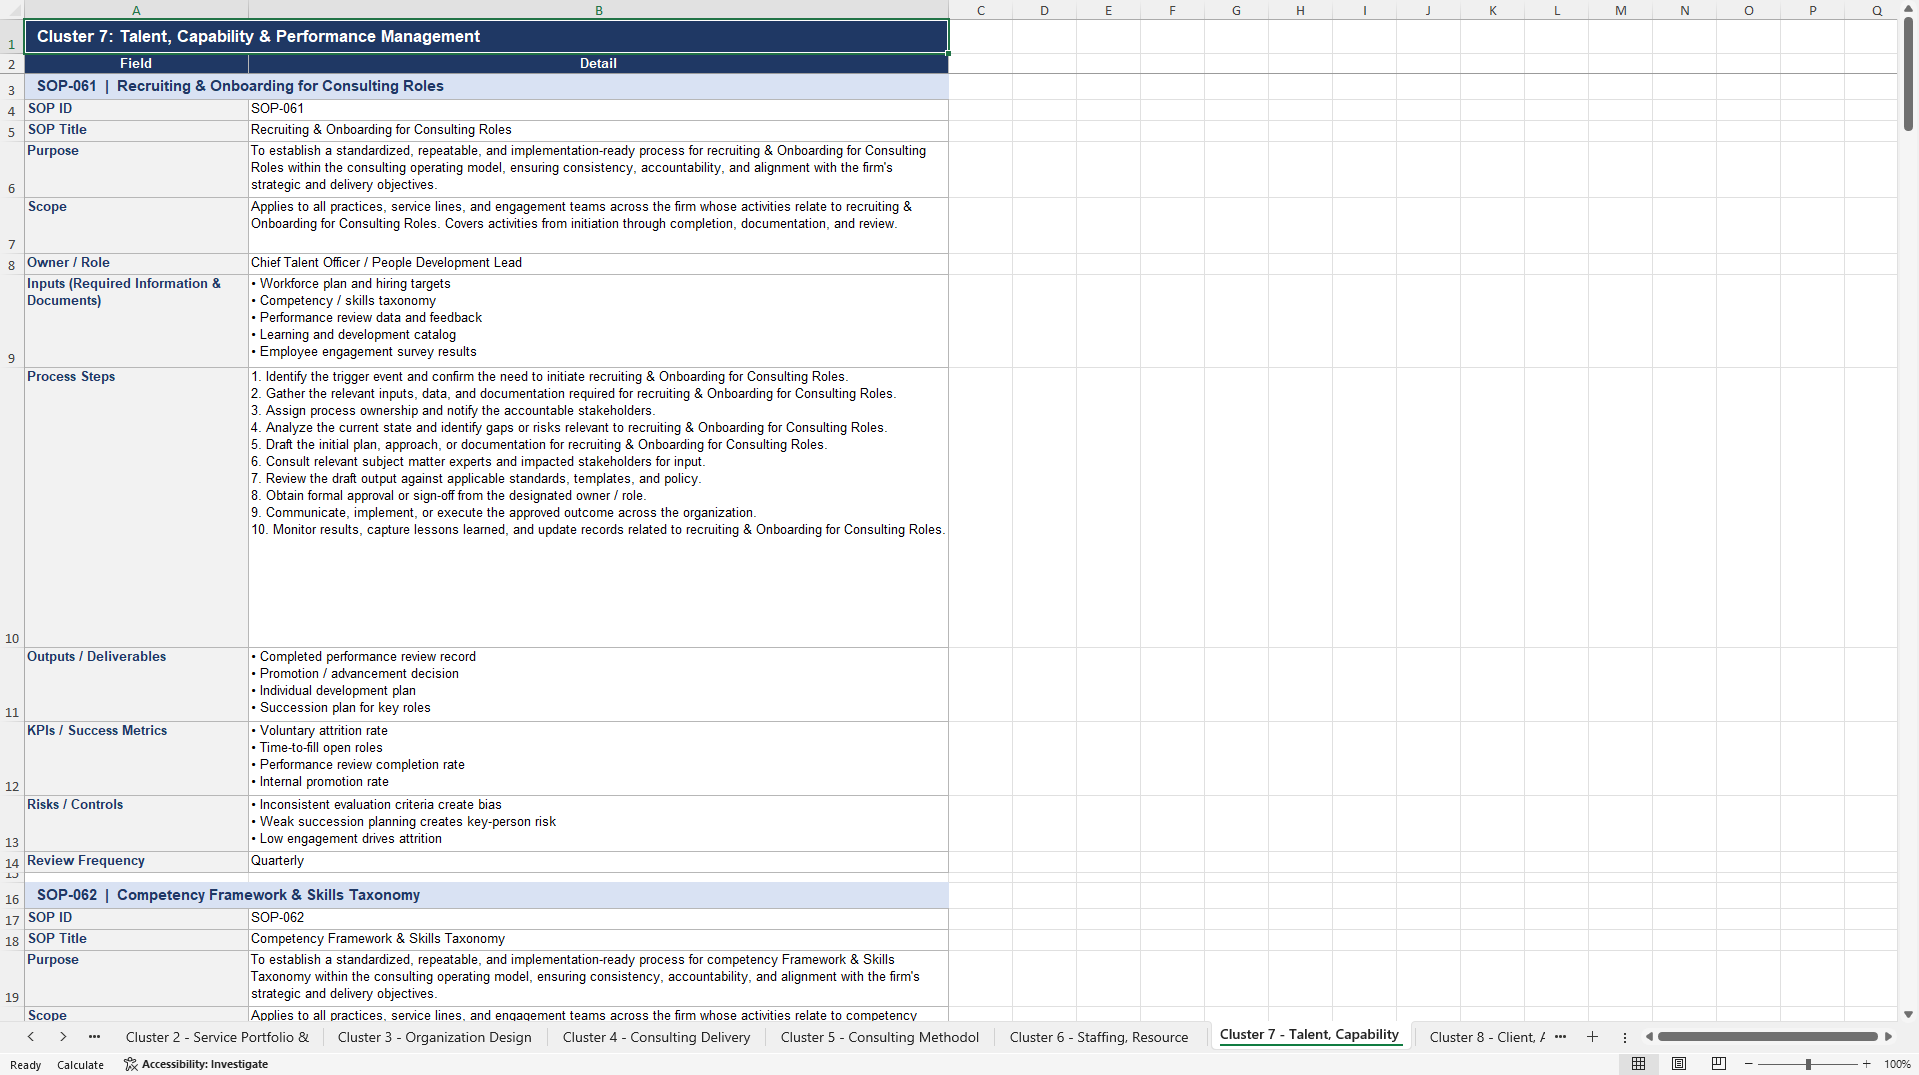Open Cluster 3 - Organization Design tab
The height and width of the screenshot is (1075, 1919).
[x=435, y=1037]
